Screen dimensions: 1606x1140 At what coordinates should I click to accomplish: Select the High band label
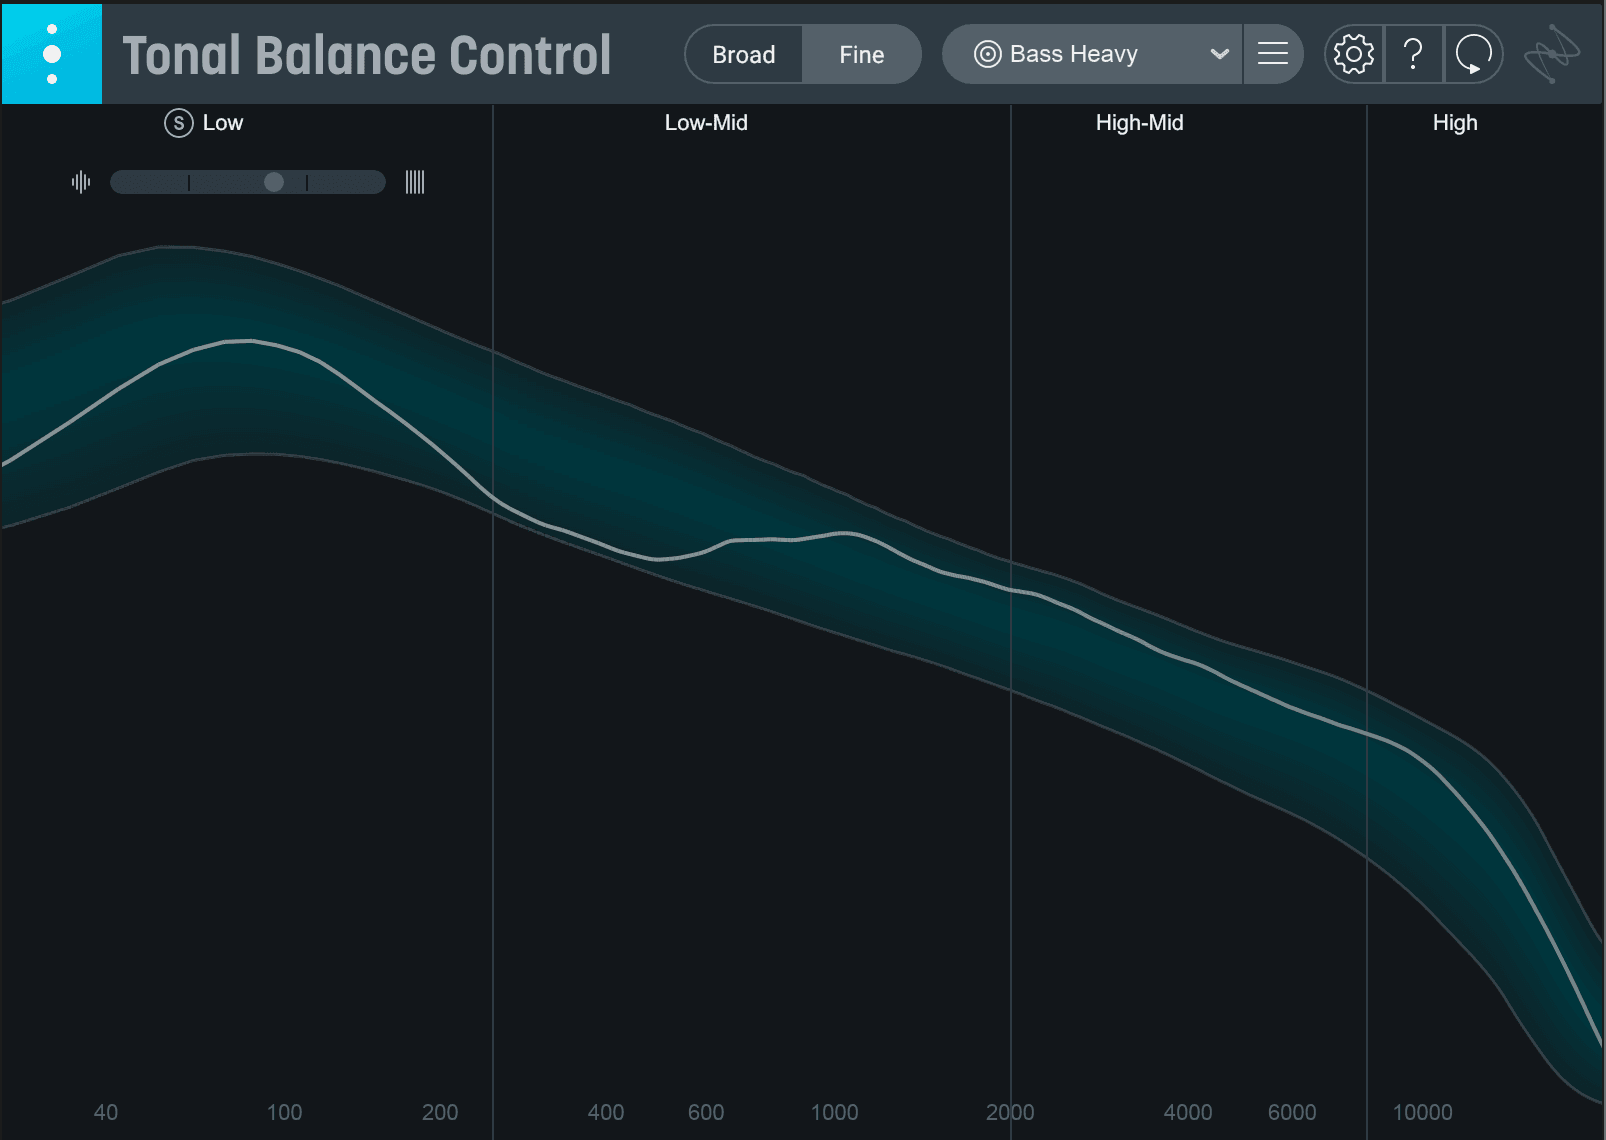(x=1455, y=123)
